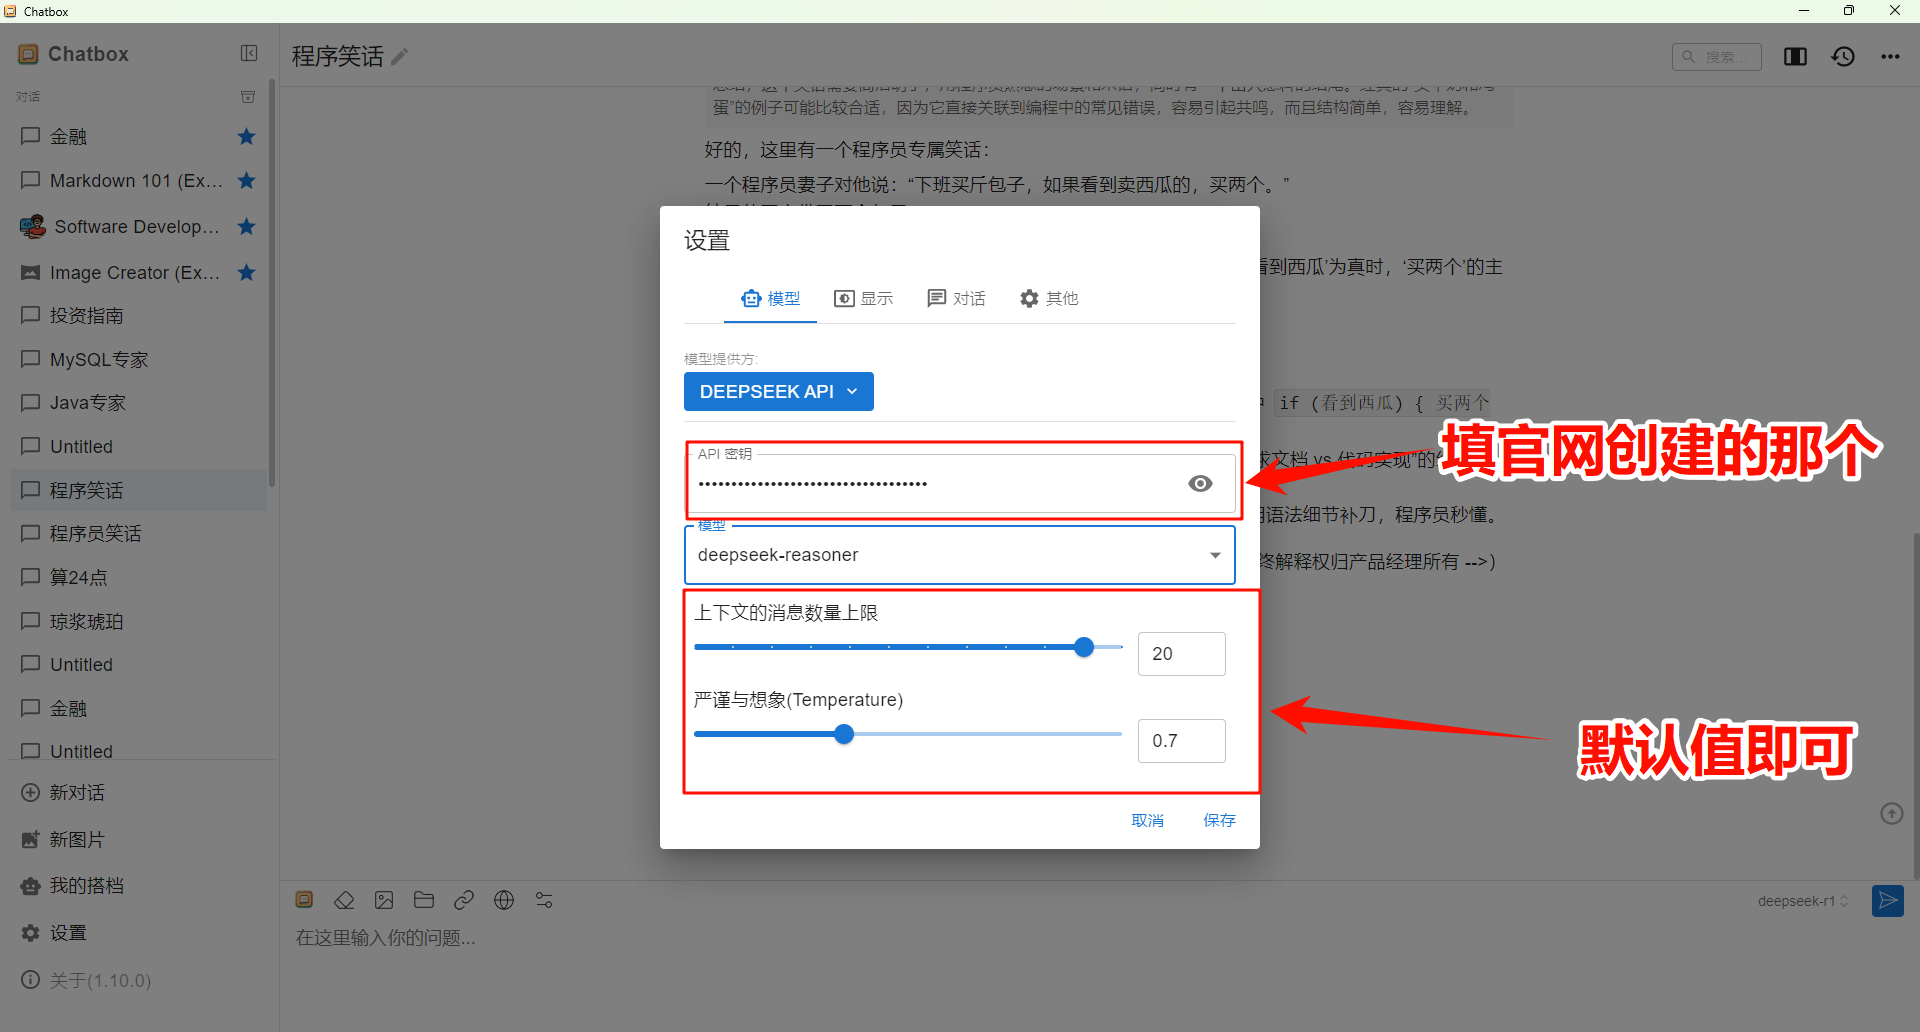Screen dimensions: 1920x1032
Task: Toggle web browsing globe icon
Action: pos(504,901)
